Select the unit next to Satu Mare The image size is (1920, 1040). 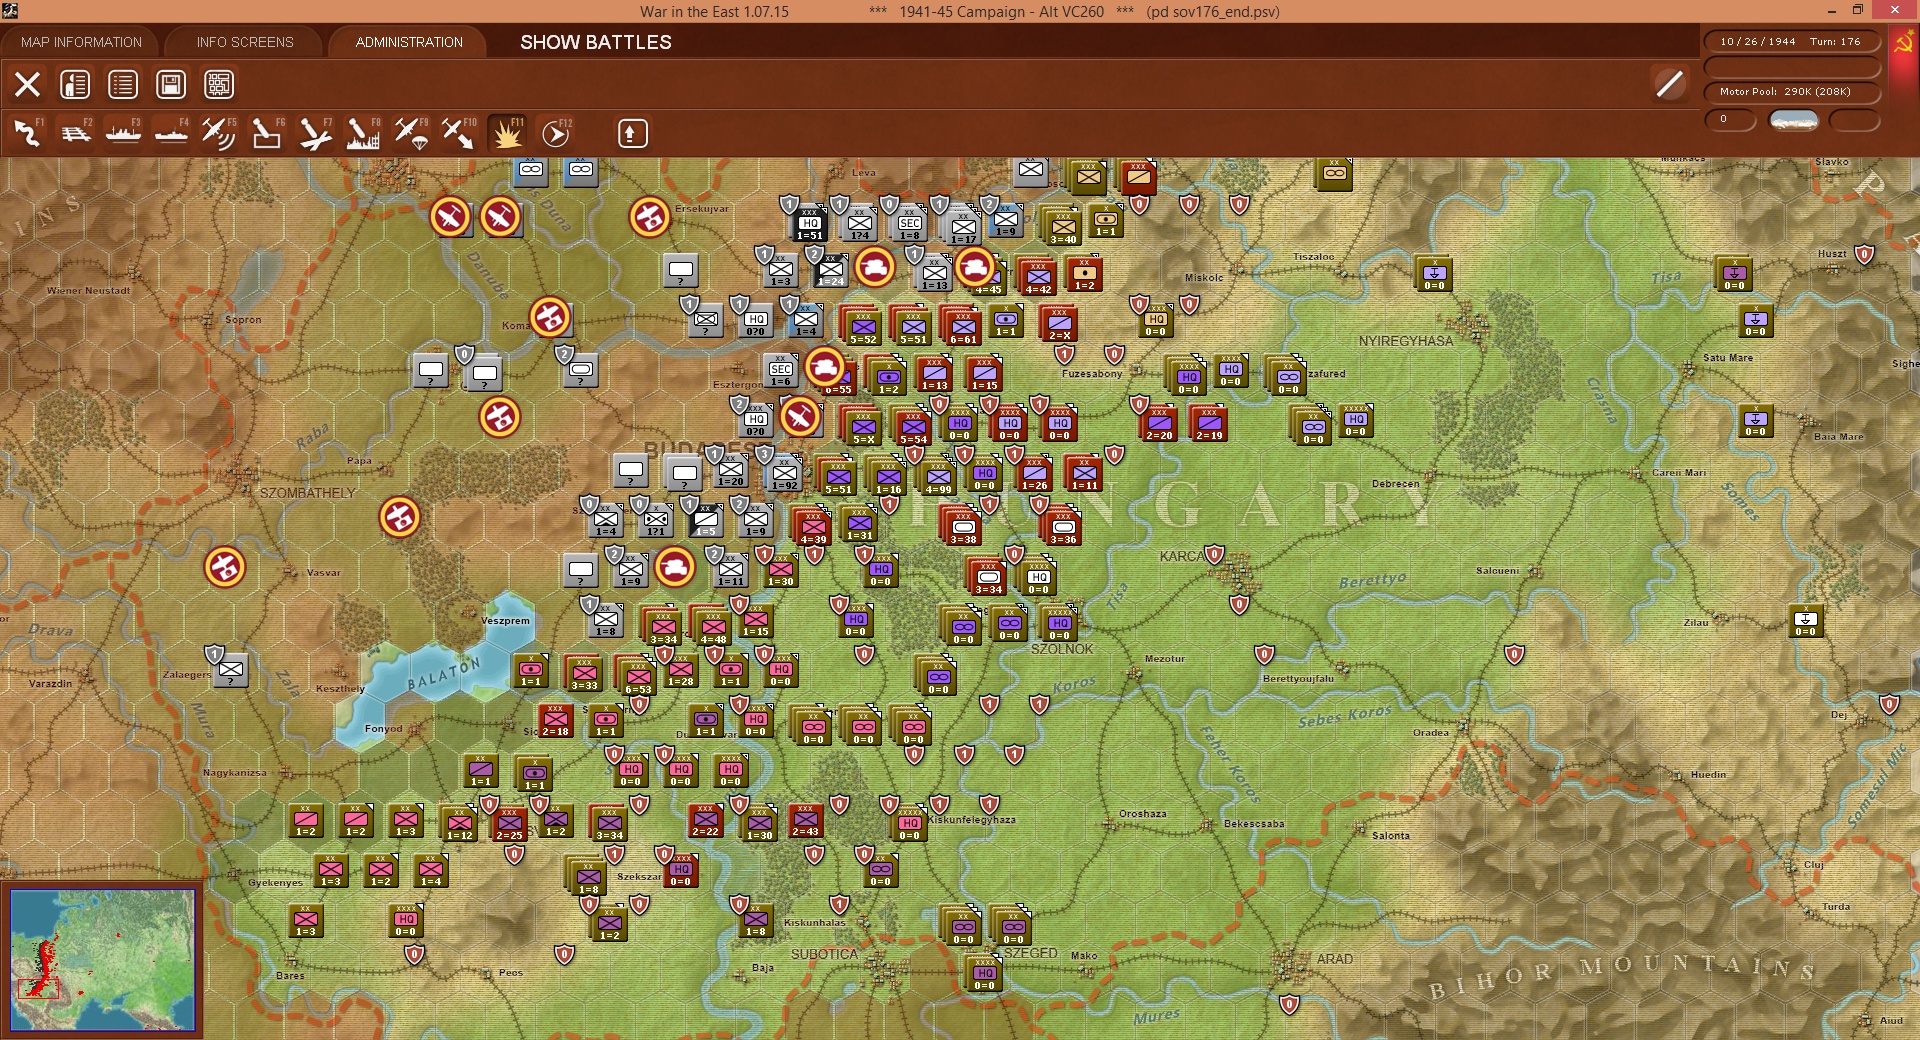1755,320
